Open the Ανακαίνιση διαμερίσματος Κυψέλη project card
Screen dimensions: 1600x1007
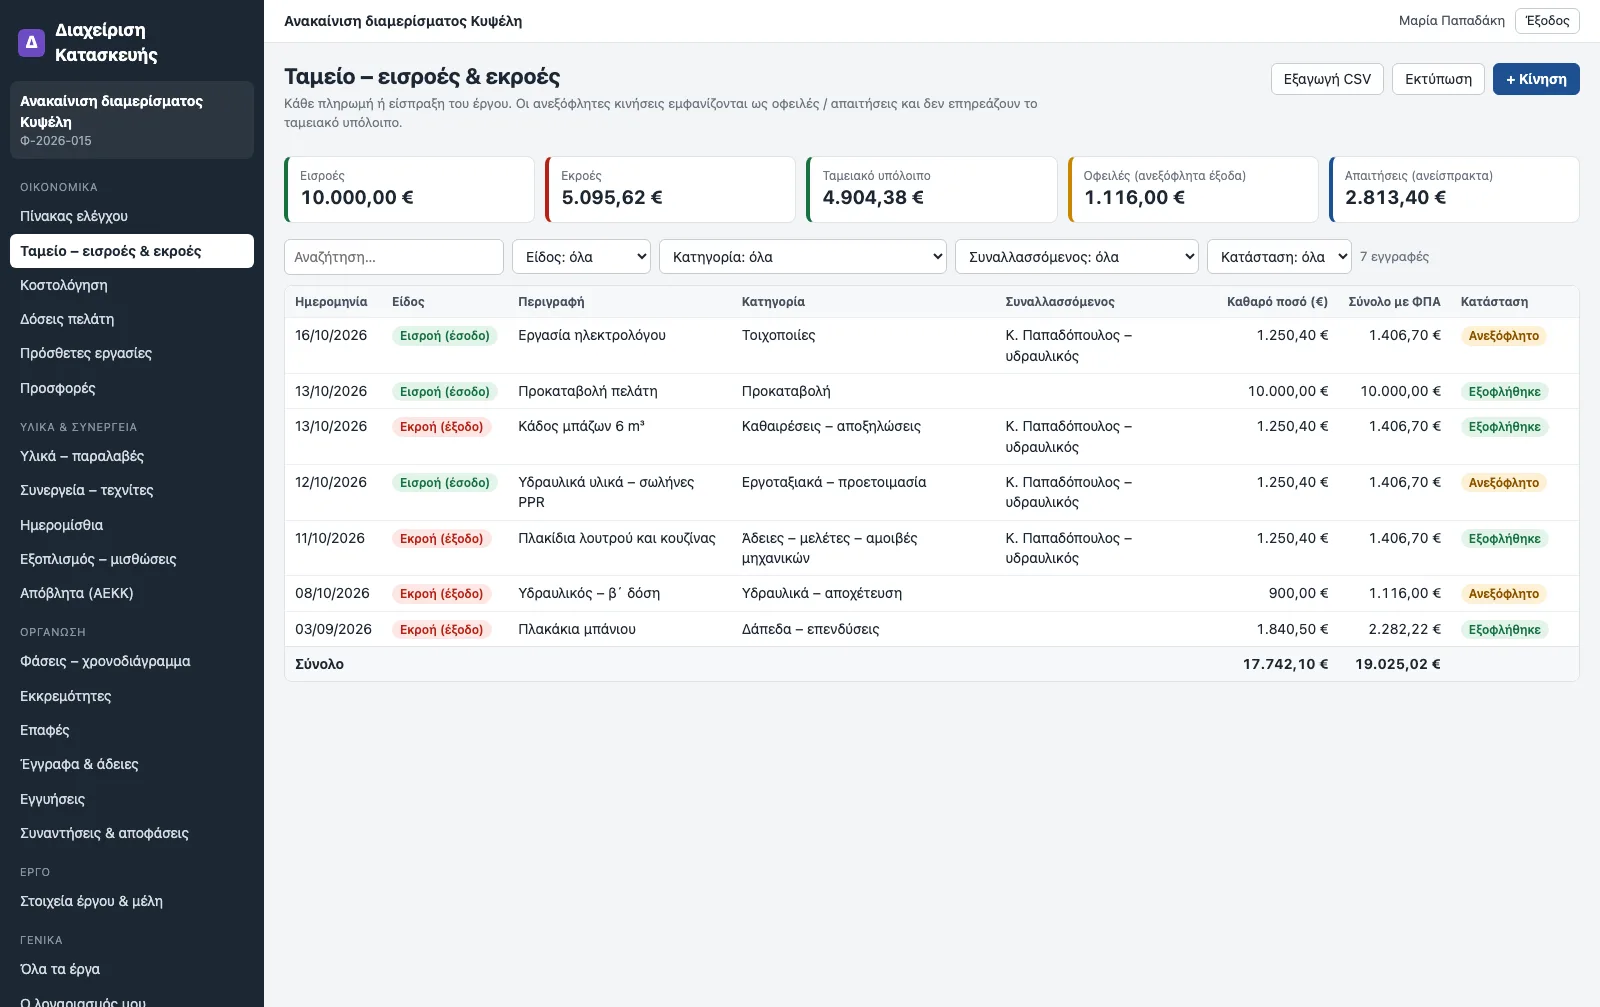tap(132, 120)
